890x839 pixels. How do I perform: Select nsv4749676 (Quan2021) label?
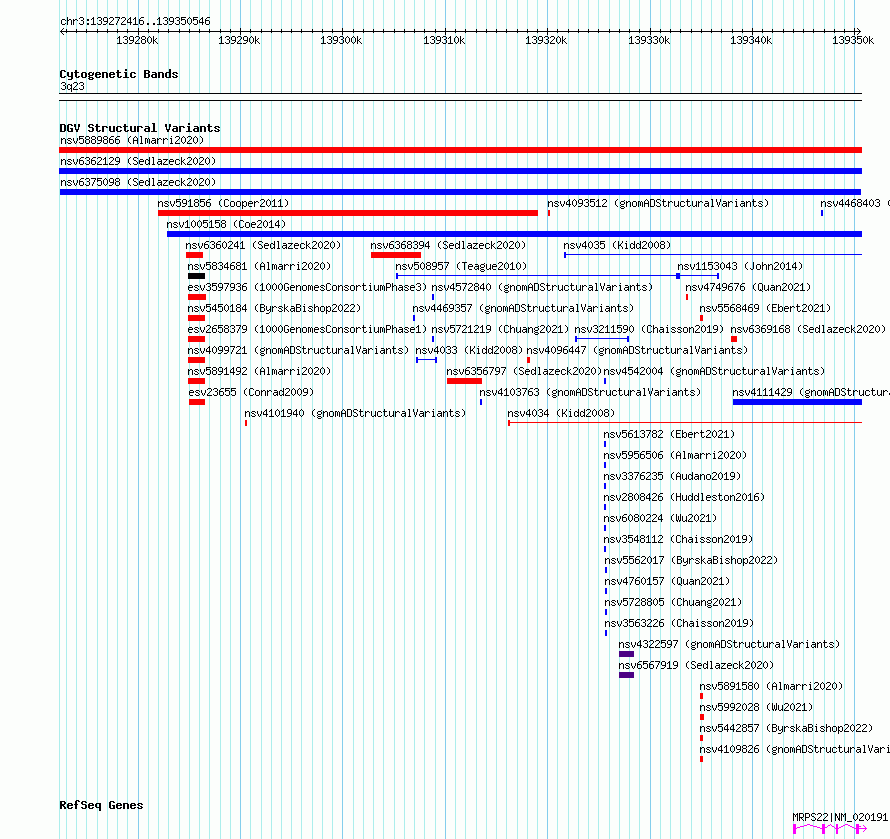tap(748, 287)
